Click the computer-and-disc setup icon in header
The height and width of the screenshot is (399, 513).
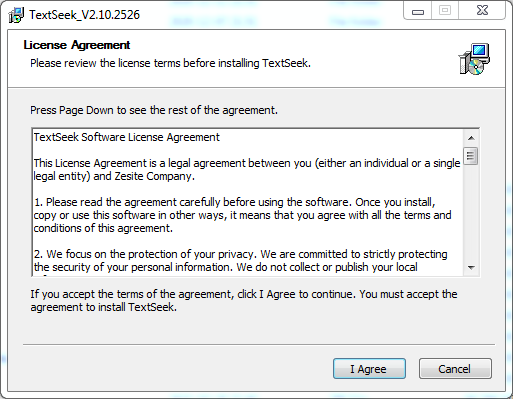(474, 59)
